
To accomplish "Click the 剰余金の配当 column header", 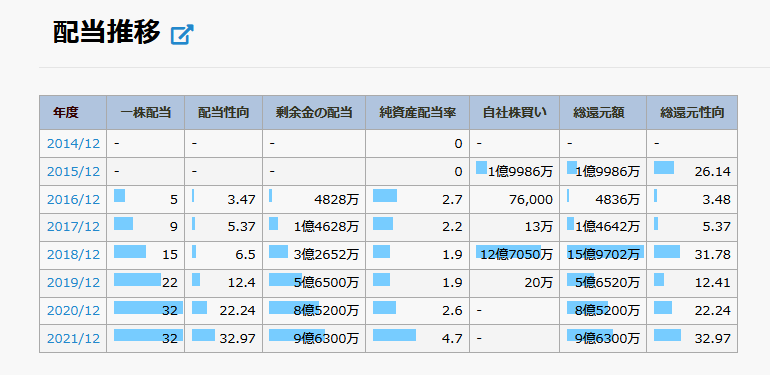I will (314, 113).
